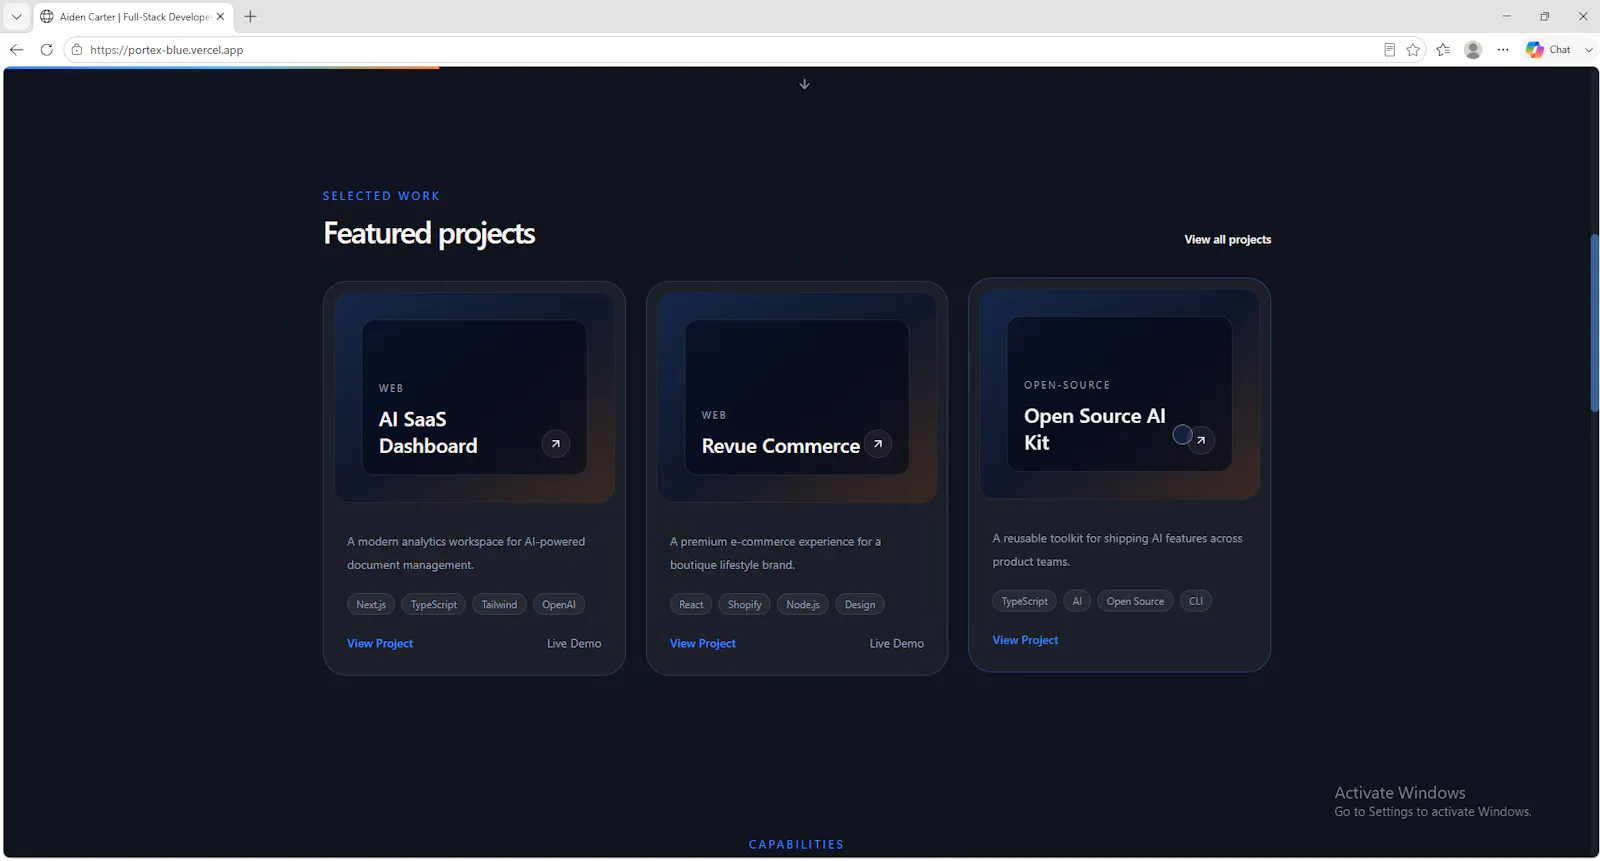Image resolution: width=1600 pixels, height=861 pixels.
Task: Click the AI SaaS Dashboard description text
Action: [466, 553]
